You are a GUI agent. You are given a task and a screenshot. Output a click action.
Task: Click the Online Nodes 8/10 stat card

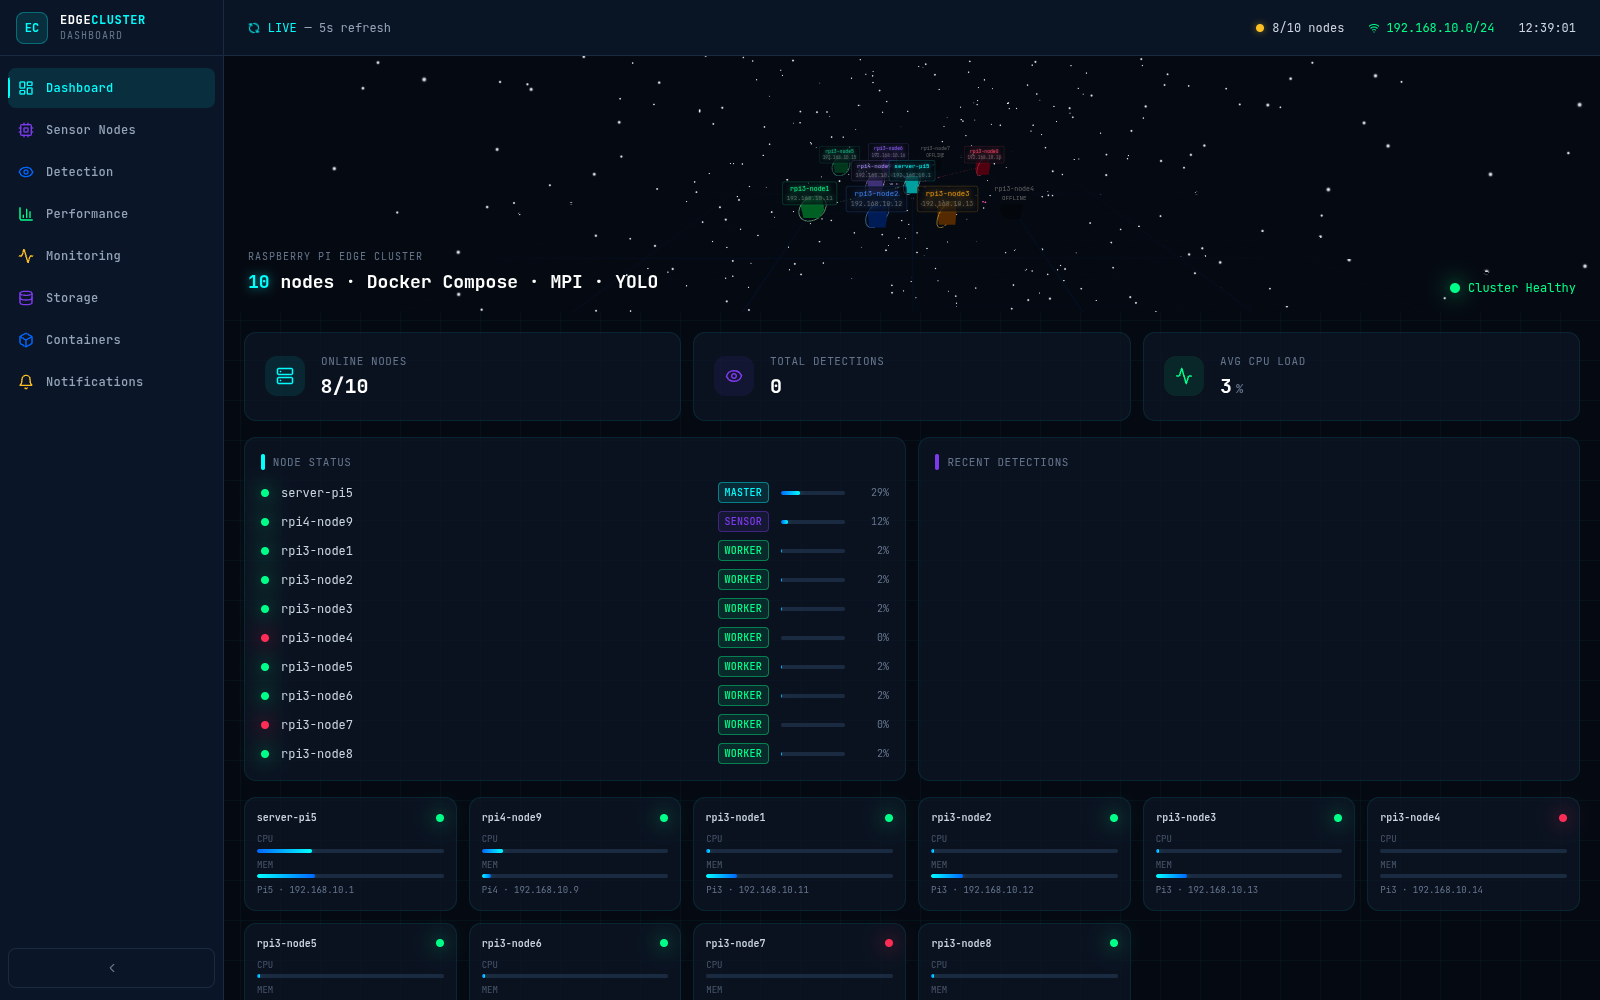(x=462, y=376)
